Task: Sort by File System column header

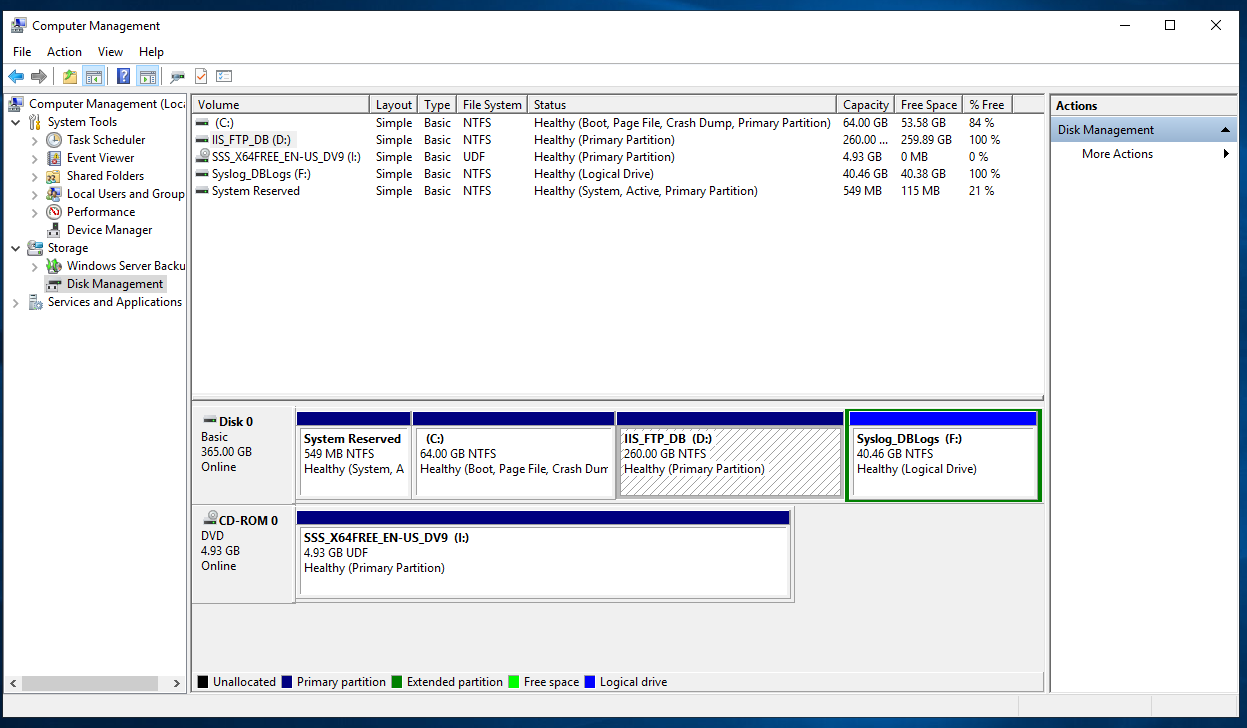Action: (492, 105)
